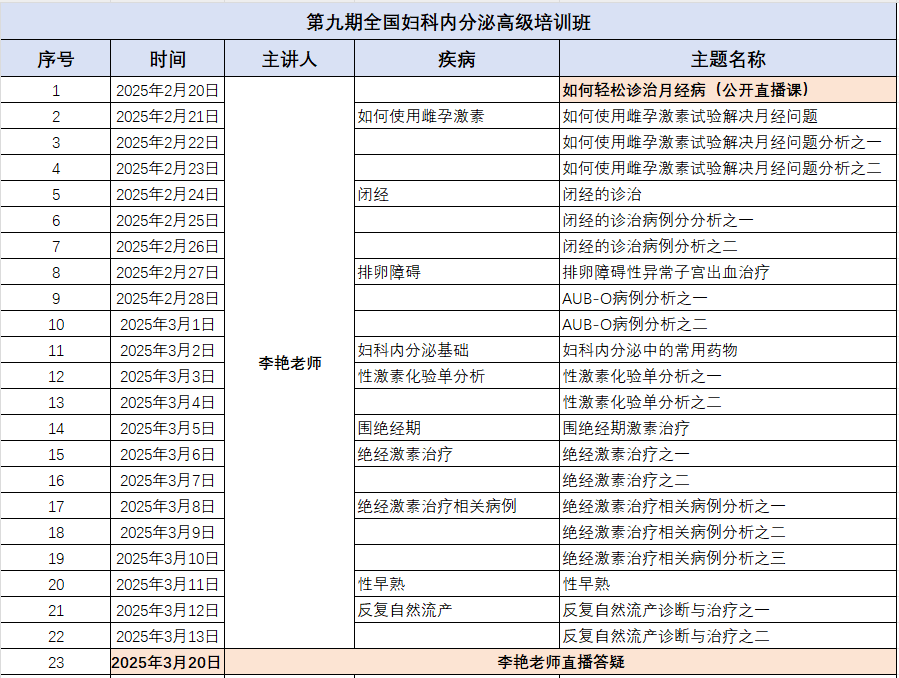Select the topic cell 性激素化验单分析之二
The image size is (899, 678).
pyautogui.click(x=728, y=402)
